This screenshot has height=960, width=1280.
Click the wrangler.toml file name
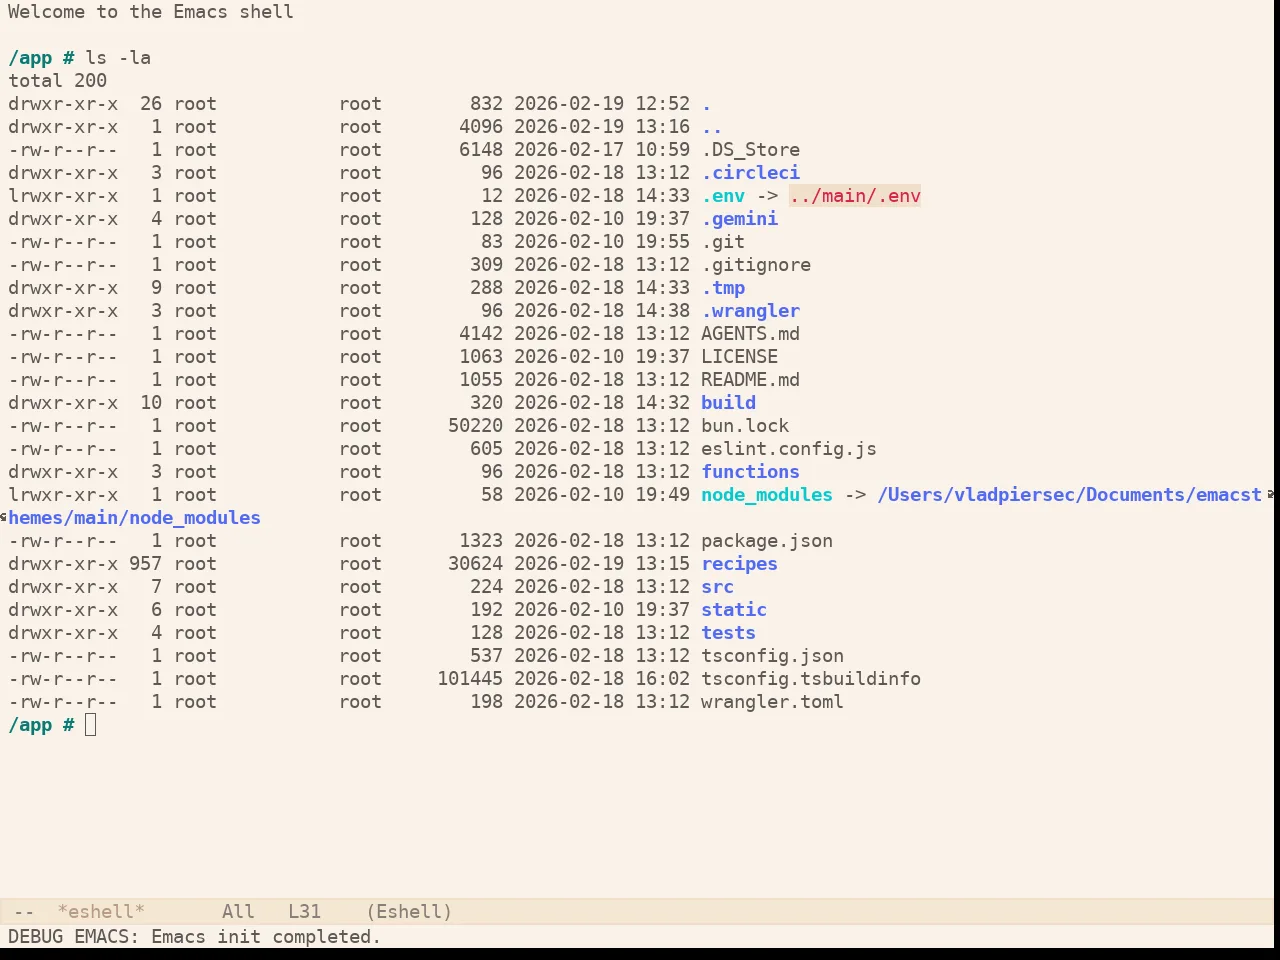[772, 702]
